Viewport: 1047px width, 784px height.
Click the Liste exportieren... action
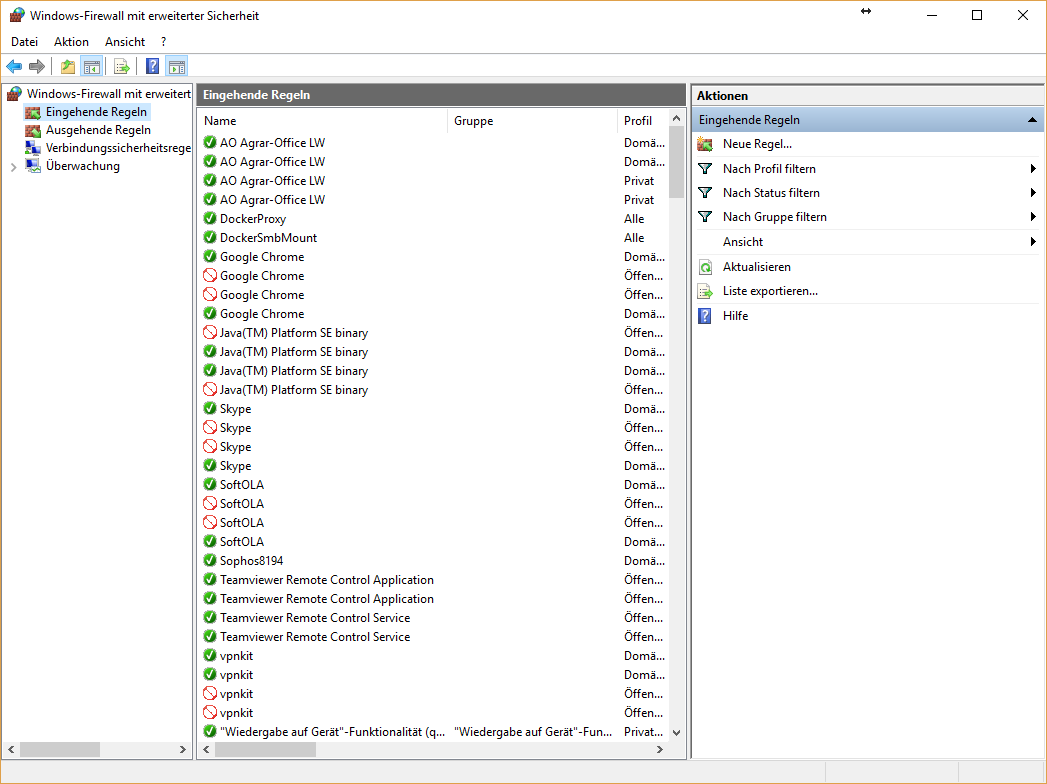coord(770,291)
